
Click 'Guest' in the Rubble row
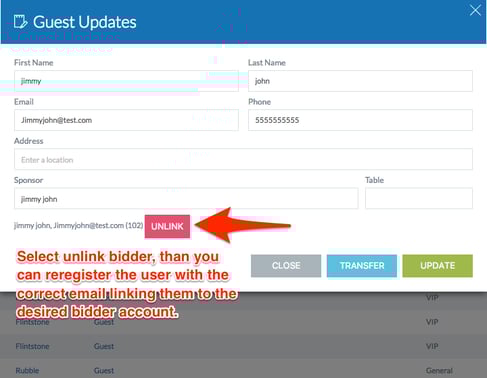pyautogui.click(x=104, y=371)
